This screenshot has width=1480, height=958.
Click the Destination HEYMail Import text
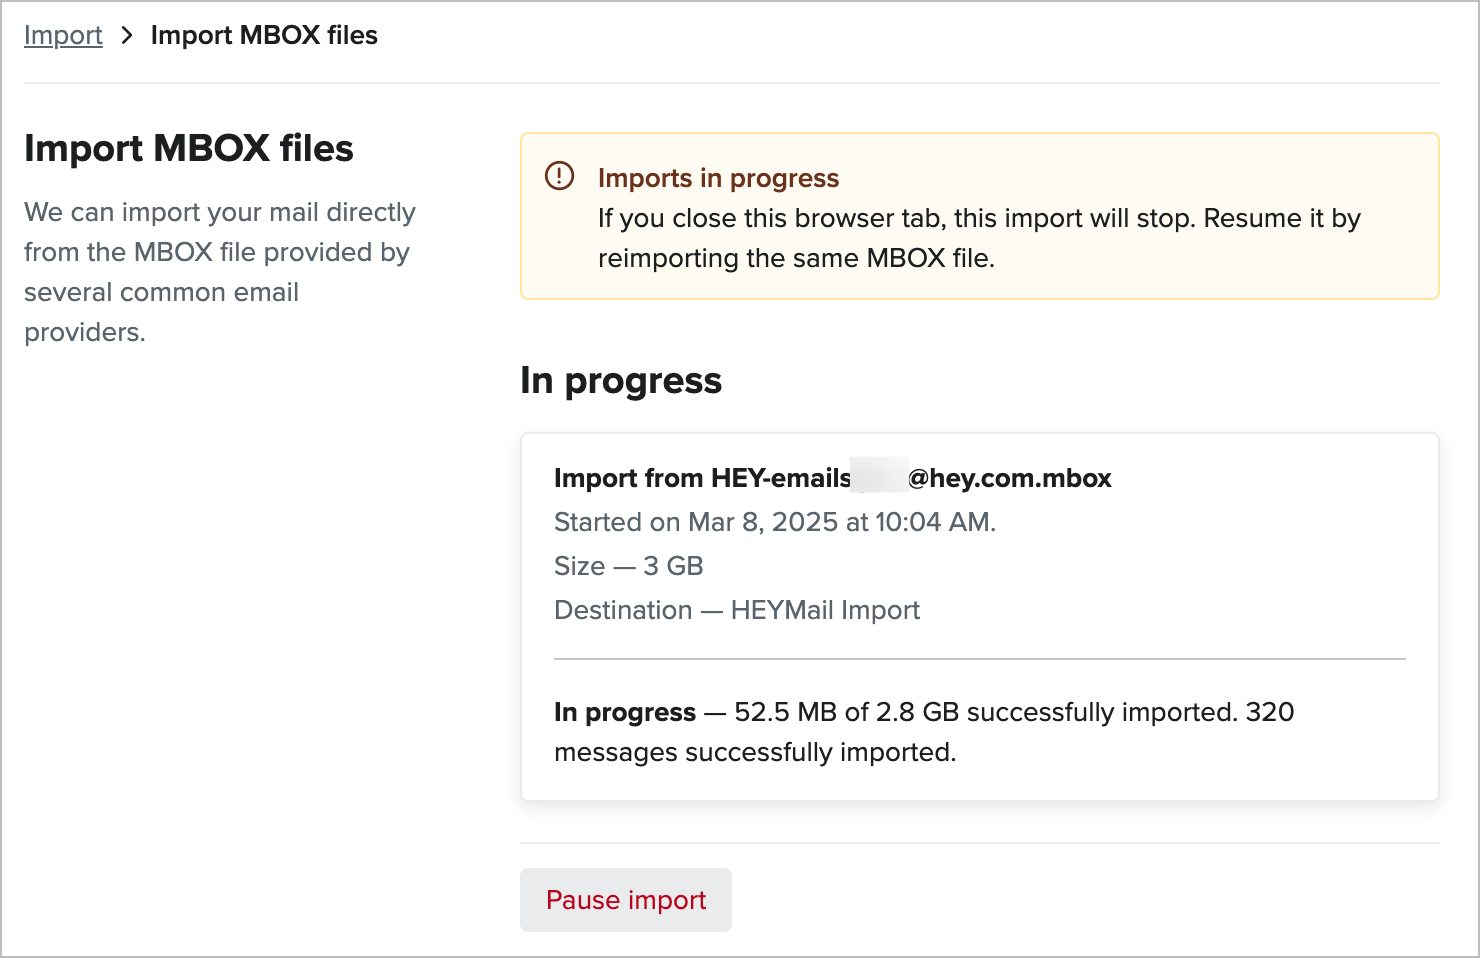tap(737, 610)
